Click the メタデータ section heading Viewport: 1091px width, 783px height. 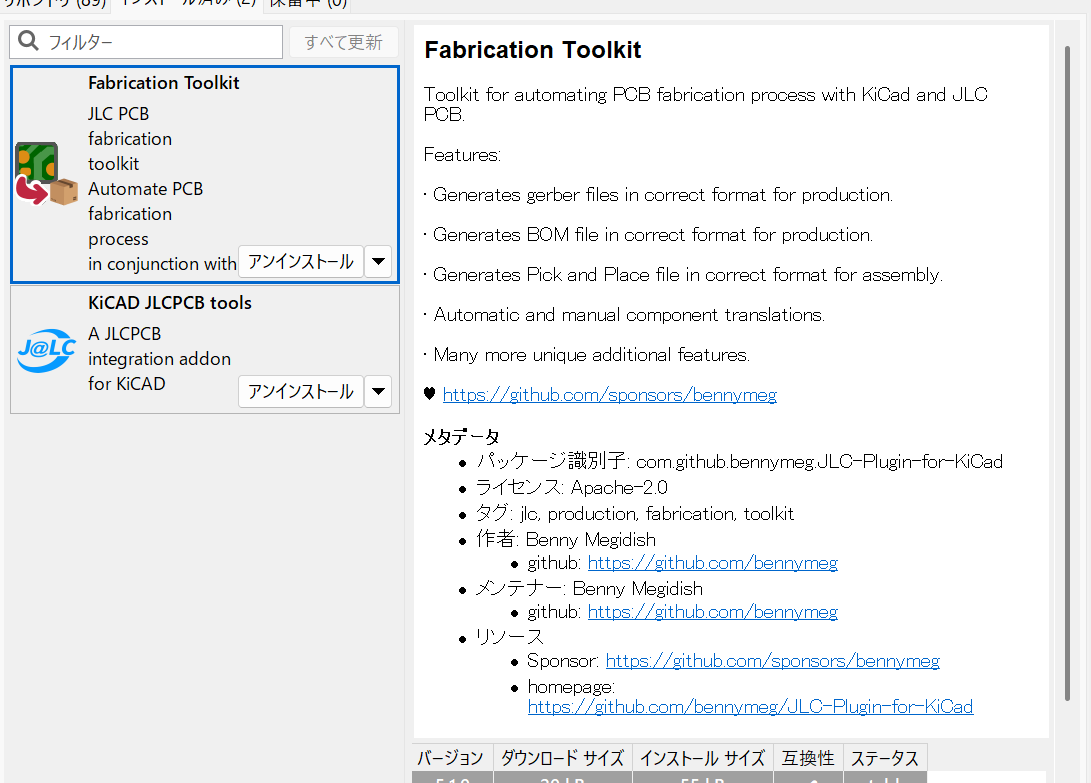pyautogui.click(x=461, y=436)
